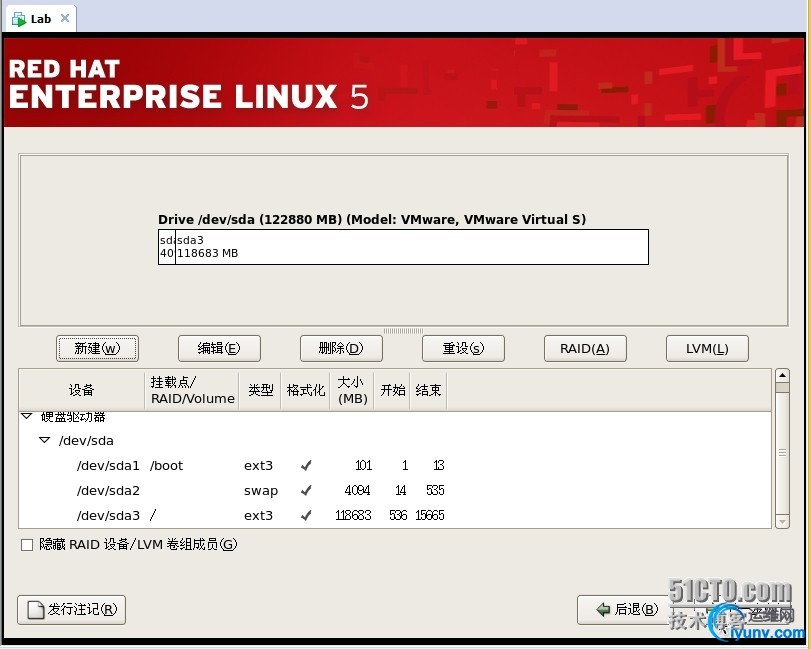Click the Lab tab VM icon

[19, 20]
